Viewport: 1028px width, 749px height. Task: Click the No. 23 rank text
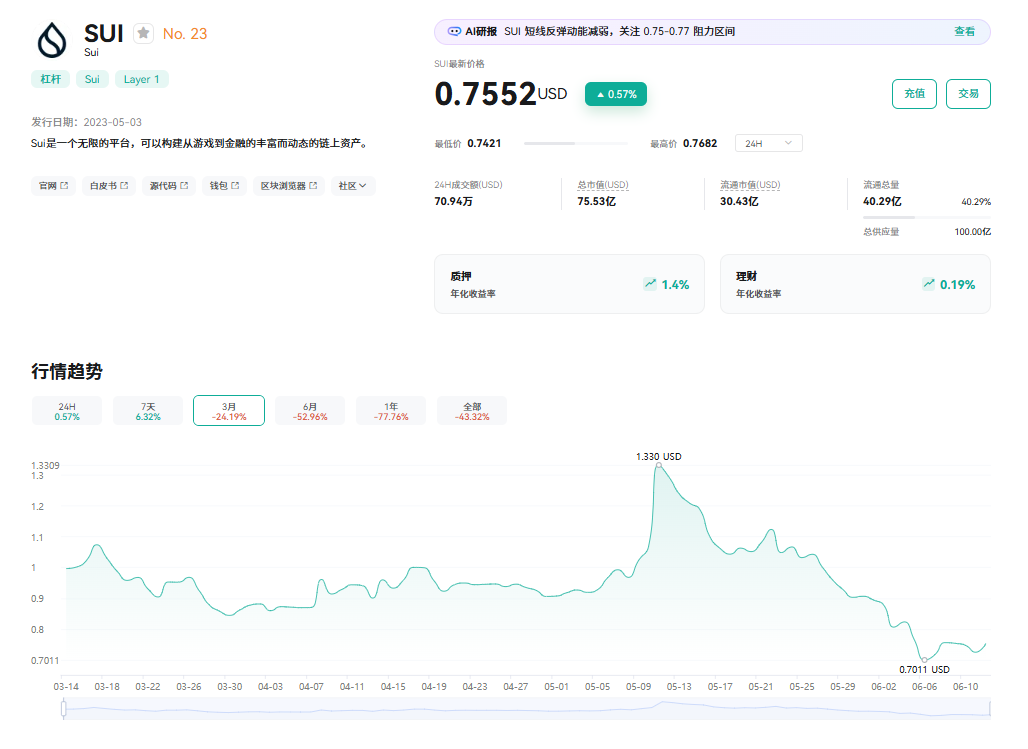[x=185, y=33]
